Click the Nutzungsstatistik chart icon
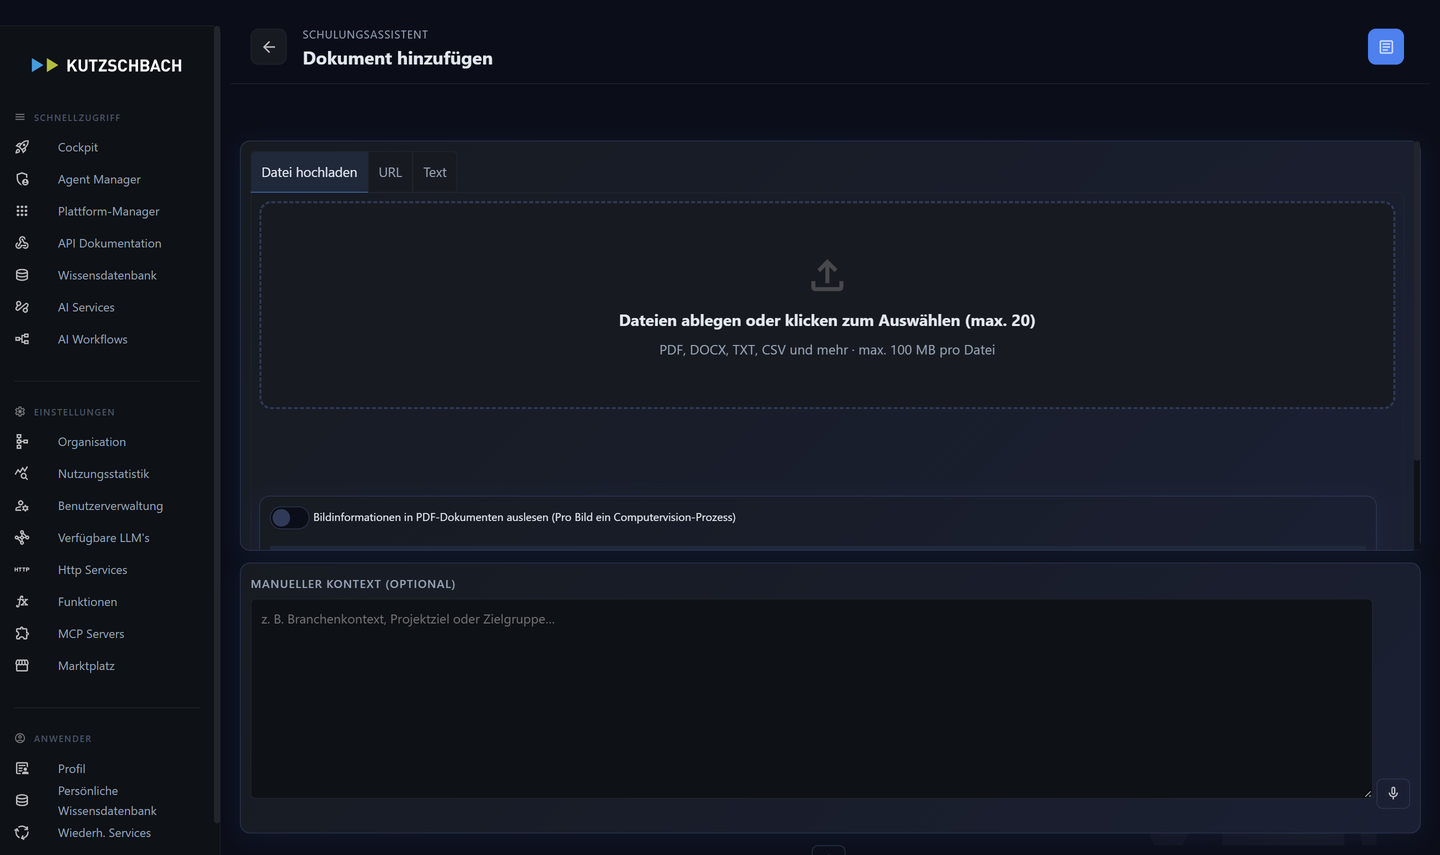 (22, 473)
